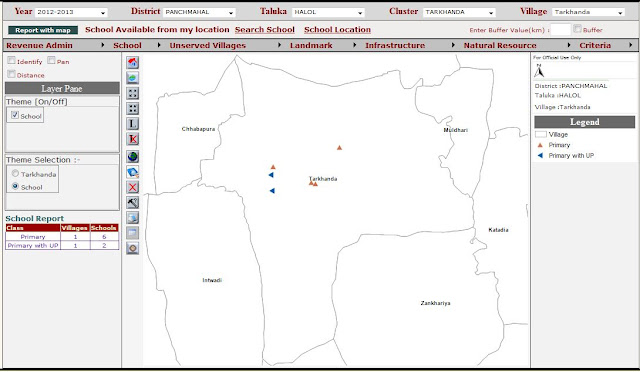
Task: Click the zoom-out inward arrows tool
Action: pyautogui.click(x=133, y=108)
